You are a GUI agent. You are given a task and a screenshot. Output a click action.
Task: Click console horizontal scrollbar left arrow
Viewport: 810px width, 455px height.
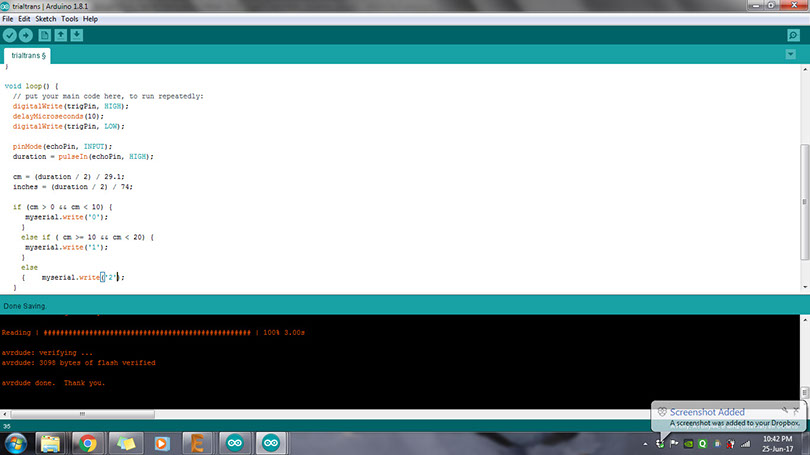(5, 414)
